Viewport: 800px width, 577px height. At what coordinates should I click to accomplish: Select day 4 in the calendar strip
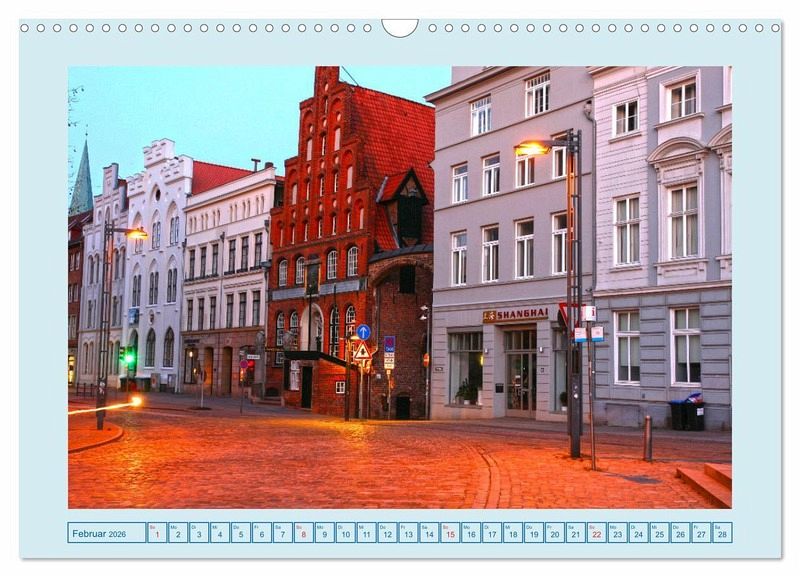tap(220, 532)
